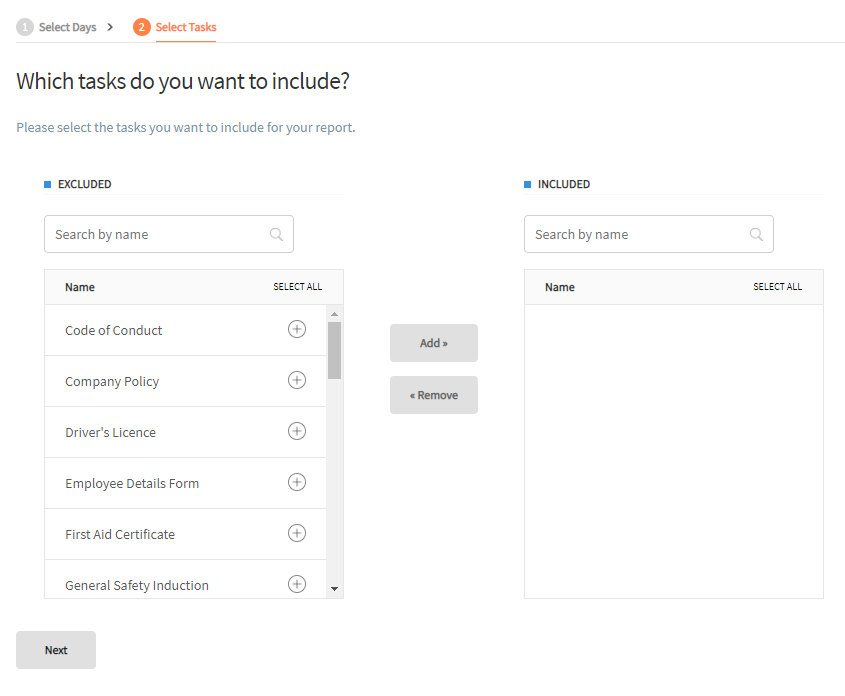The width and height of the screenshot is (845, 696).
Task: Include Driver's Licence via its plus icon
Action: [297, 431]
